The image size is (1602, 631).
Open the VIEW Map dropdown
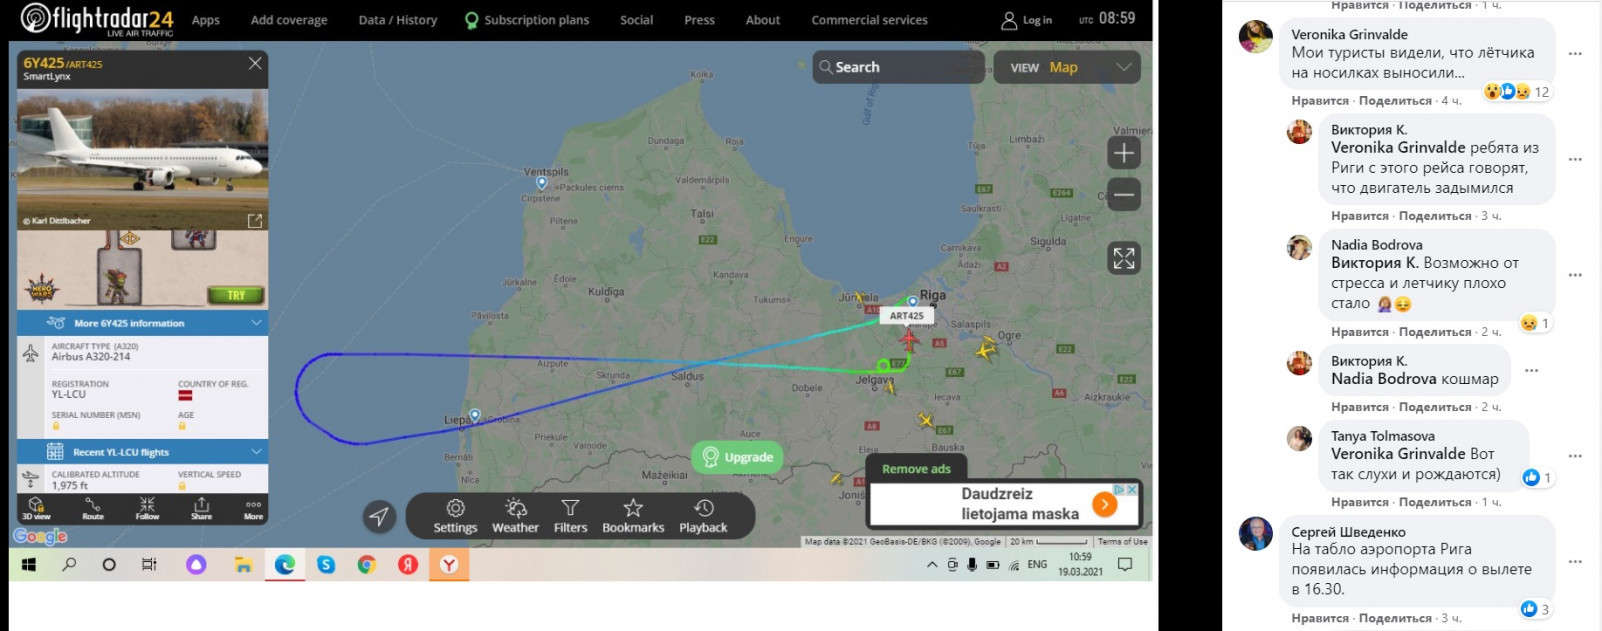pos(1067,67)
